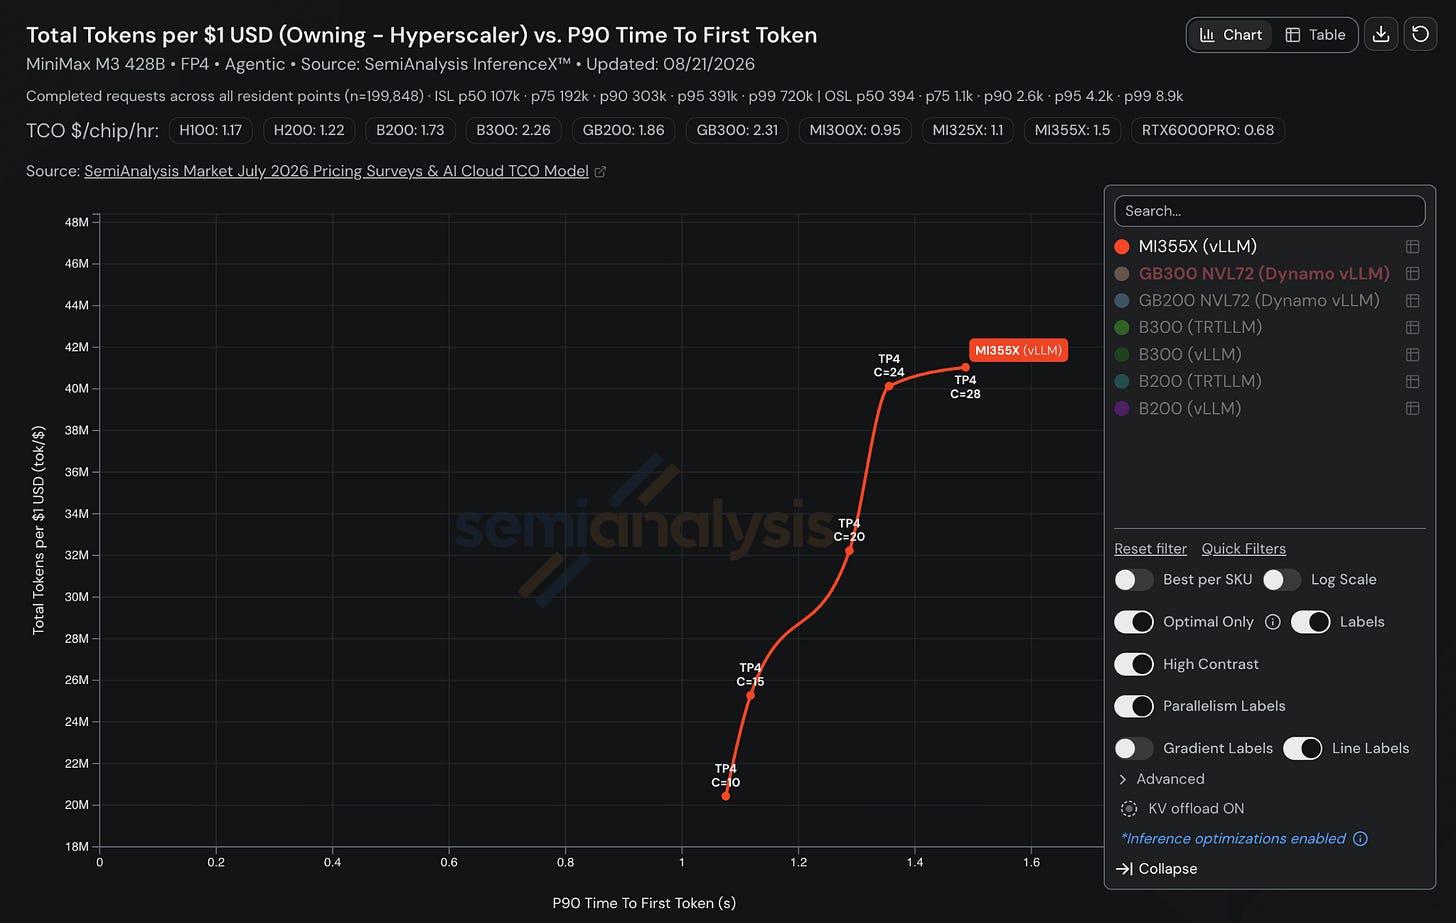This screenshot has width=1456, height=923.
Task: Open table icon for B200 (TRTLLM) row
Action: (x=1413, y=381)
